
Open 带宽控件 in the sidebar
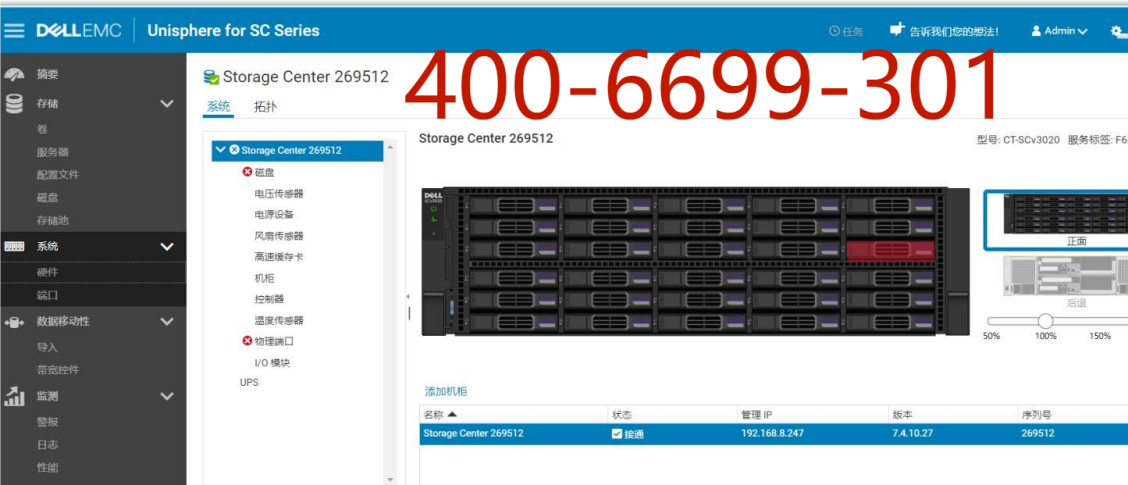click(x=58, y=370)
